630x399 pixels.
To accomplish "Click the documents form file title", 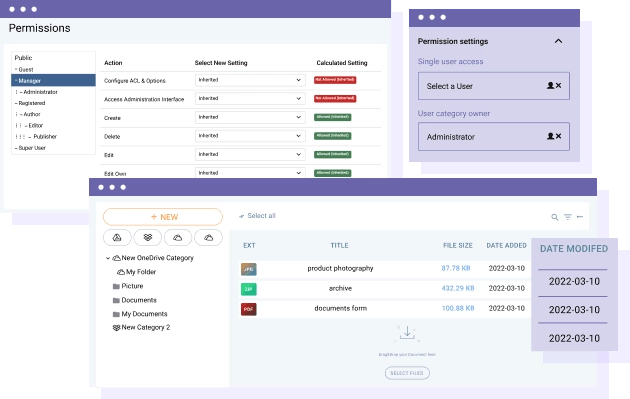I will pos(340,308).
